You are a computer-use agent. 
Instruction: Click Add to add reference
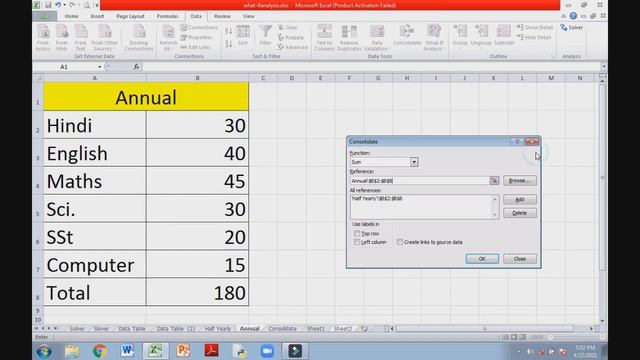click(x=520, y=200)
